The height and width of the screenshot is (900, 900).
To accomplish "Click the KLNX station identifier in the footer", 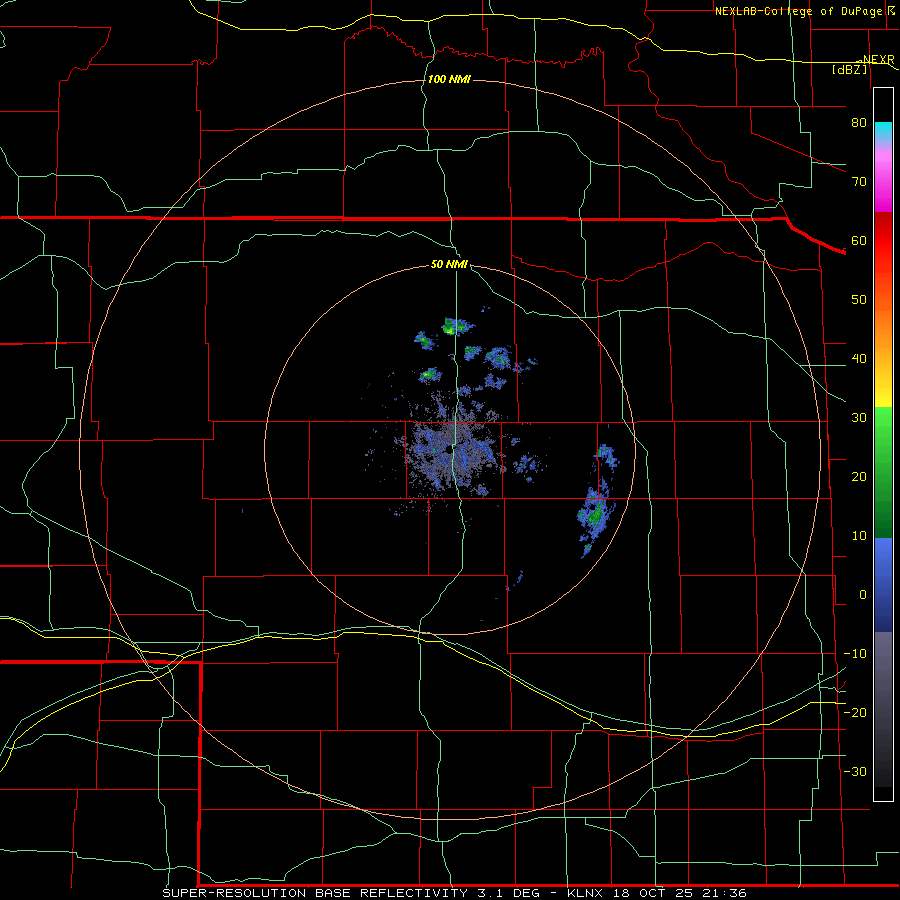I will [587, 893].
